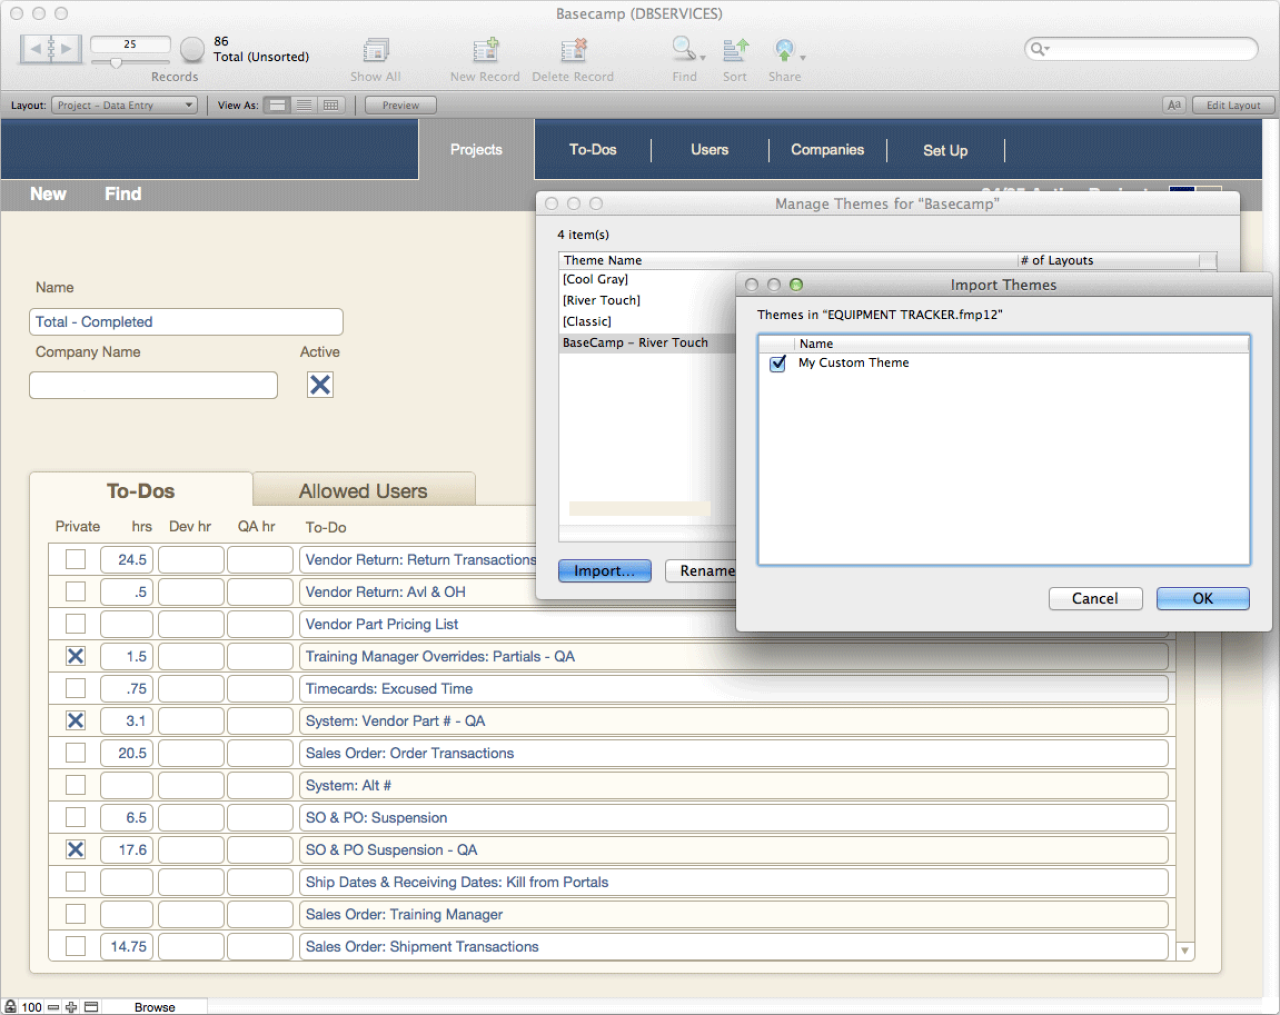Image resolution: width=1280 pixels, height=1015 pixels.
Task: Go to next record in book icon
Action: coord(66,48)
